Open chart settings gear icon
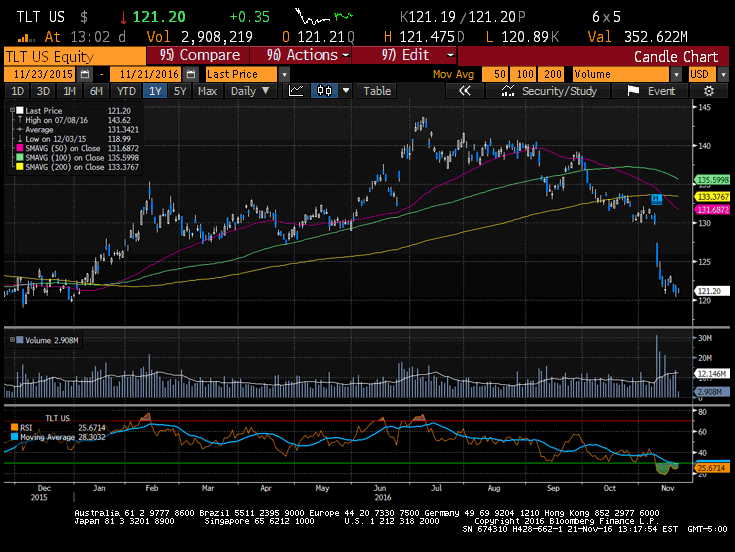The height and width of the screenshot is (552, 735). point(709,90)
